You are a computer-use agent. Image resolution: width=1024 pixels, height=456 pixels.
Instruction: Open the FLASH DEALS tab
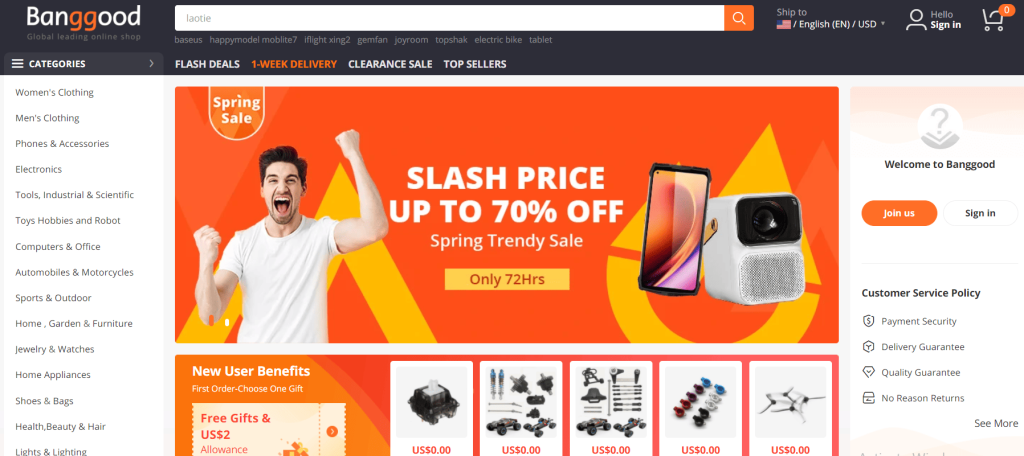point(207,64)
